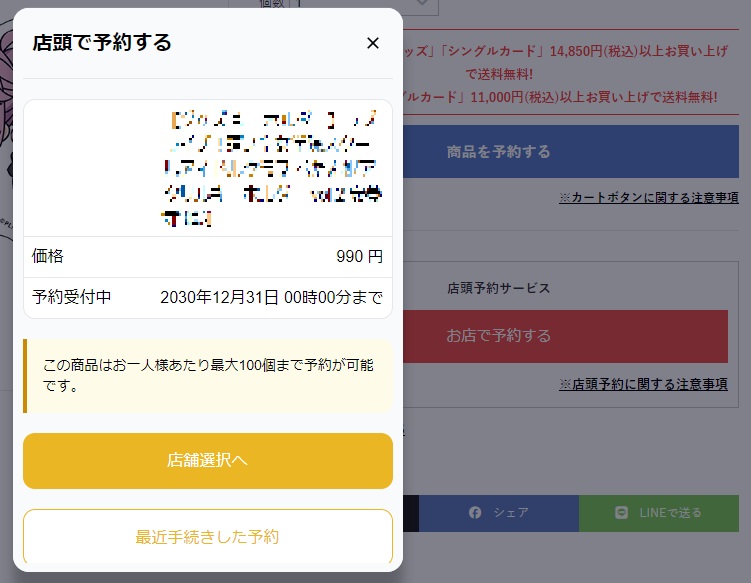Click the 店頭で予約する dialog title
751x583 pixels.
pos(102,43)
